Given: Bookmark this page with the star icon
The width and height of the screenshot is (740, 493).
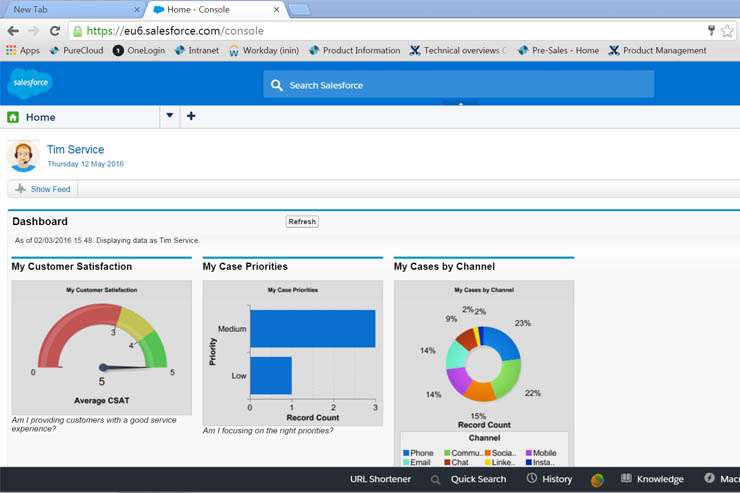Looking at the screenshot, I should pyautogui.click(x=729, y=31).
